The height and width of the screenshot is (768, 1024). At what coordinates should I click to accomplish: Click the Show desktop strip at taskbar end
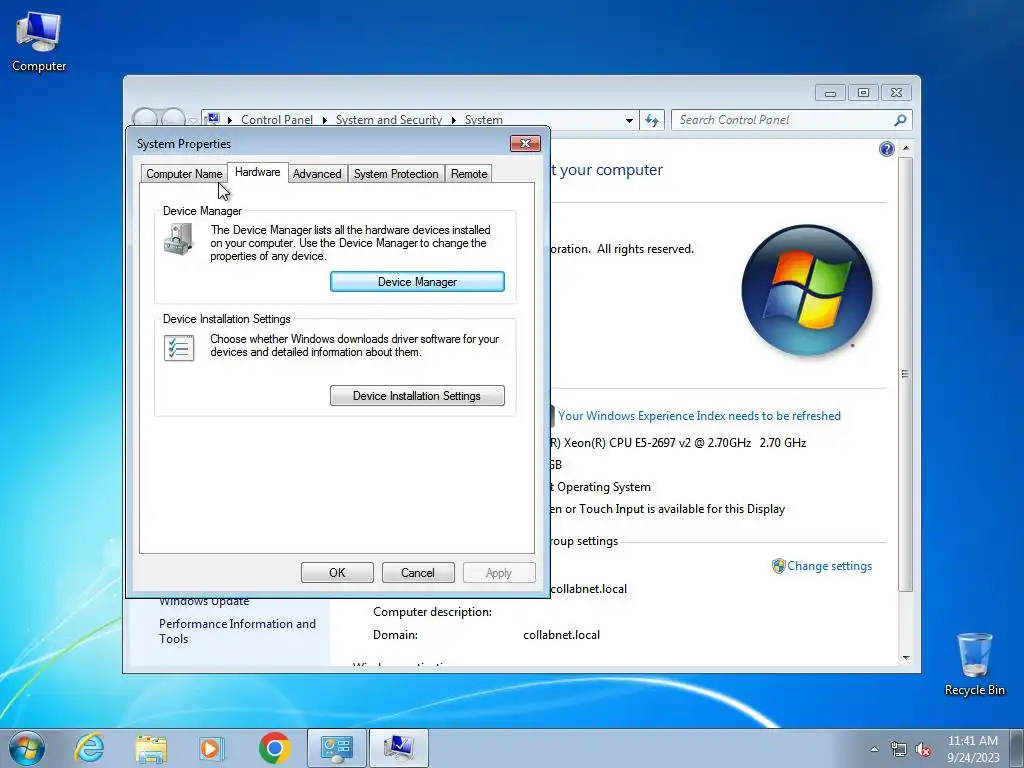click(x=1017, y=749)
